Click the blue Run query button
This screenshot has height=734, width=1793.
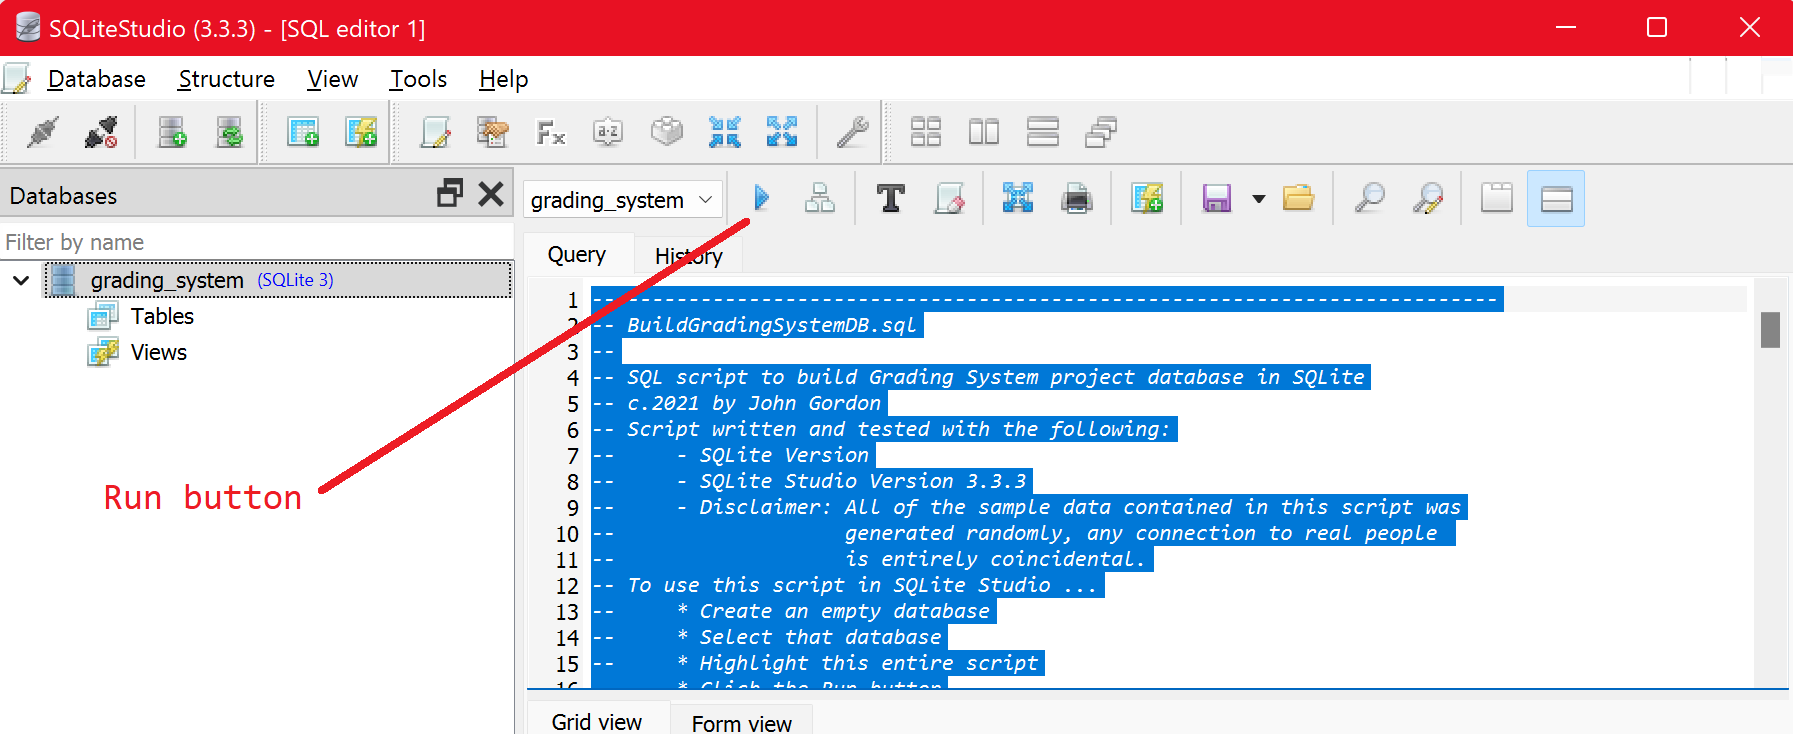pyautogui.click(x=762, y=198)
